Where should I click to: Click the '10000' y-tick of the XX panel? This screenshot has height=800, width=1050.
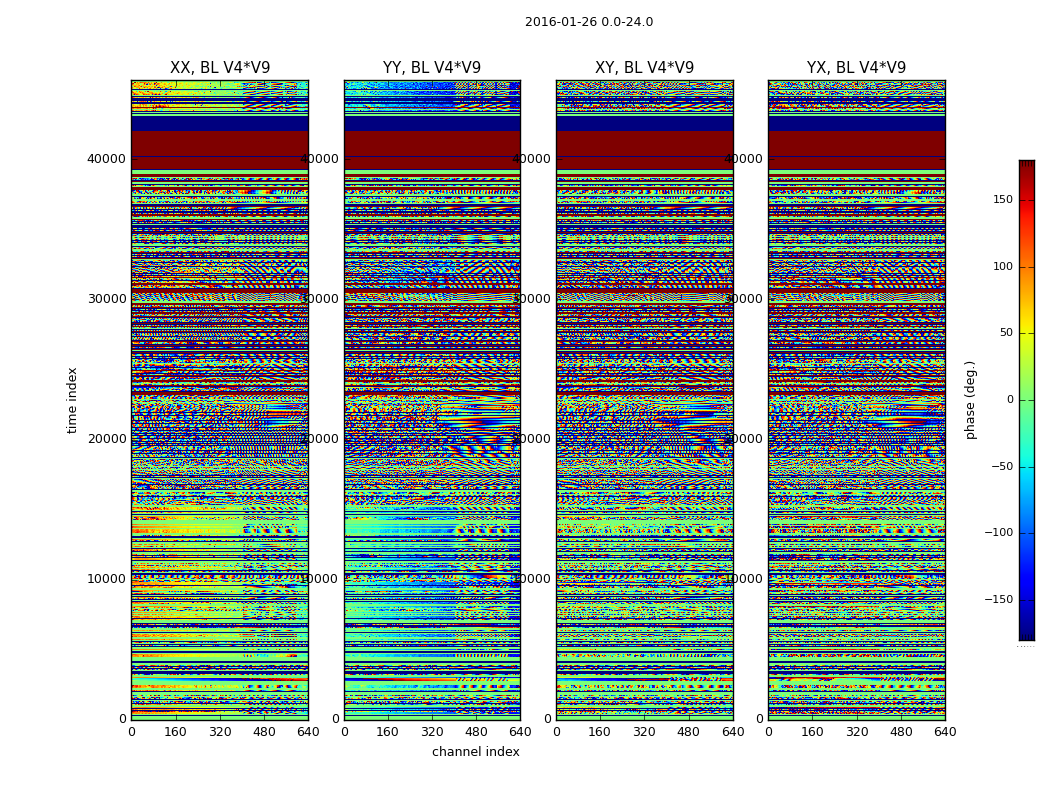click(106, 578)
